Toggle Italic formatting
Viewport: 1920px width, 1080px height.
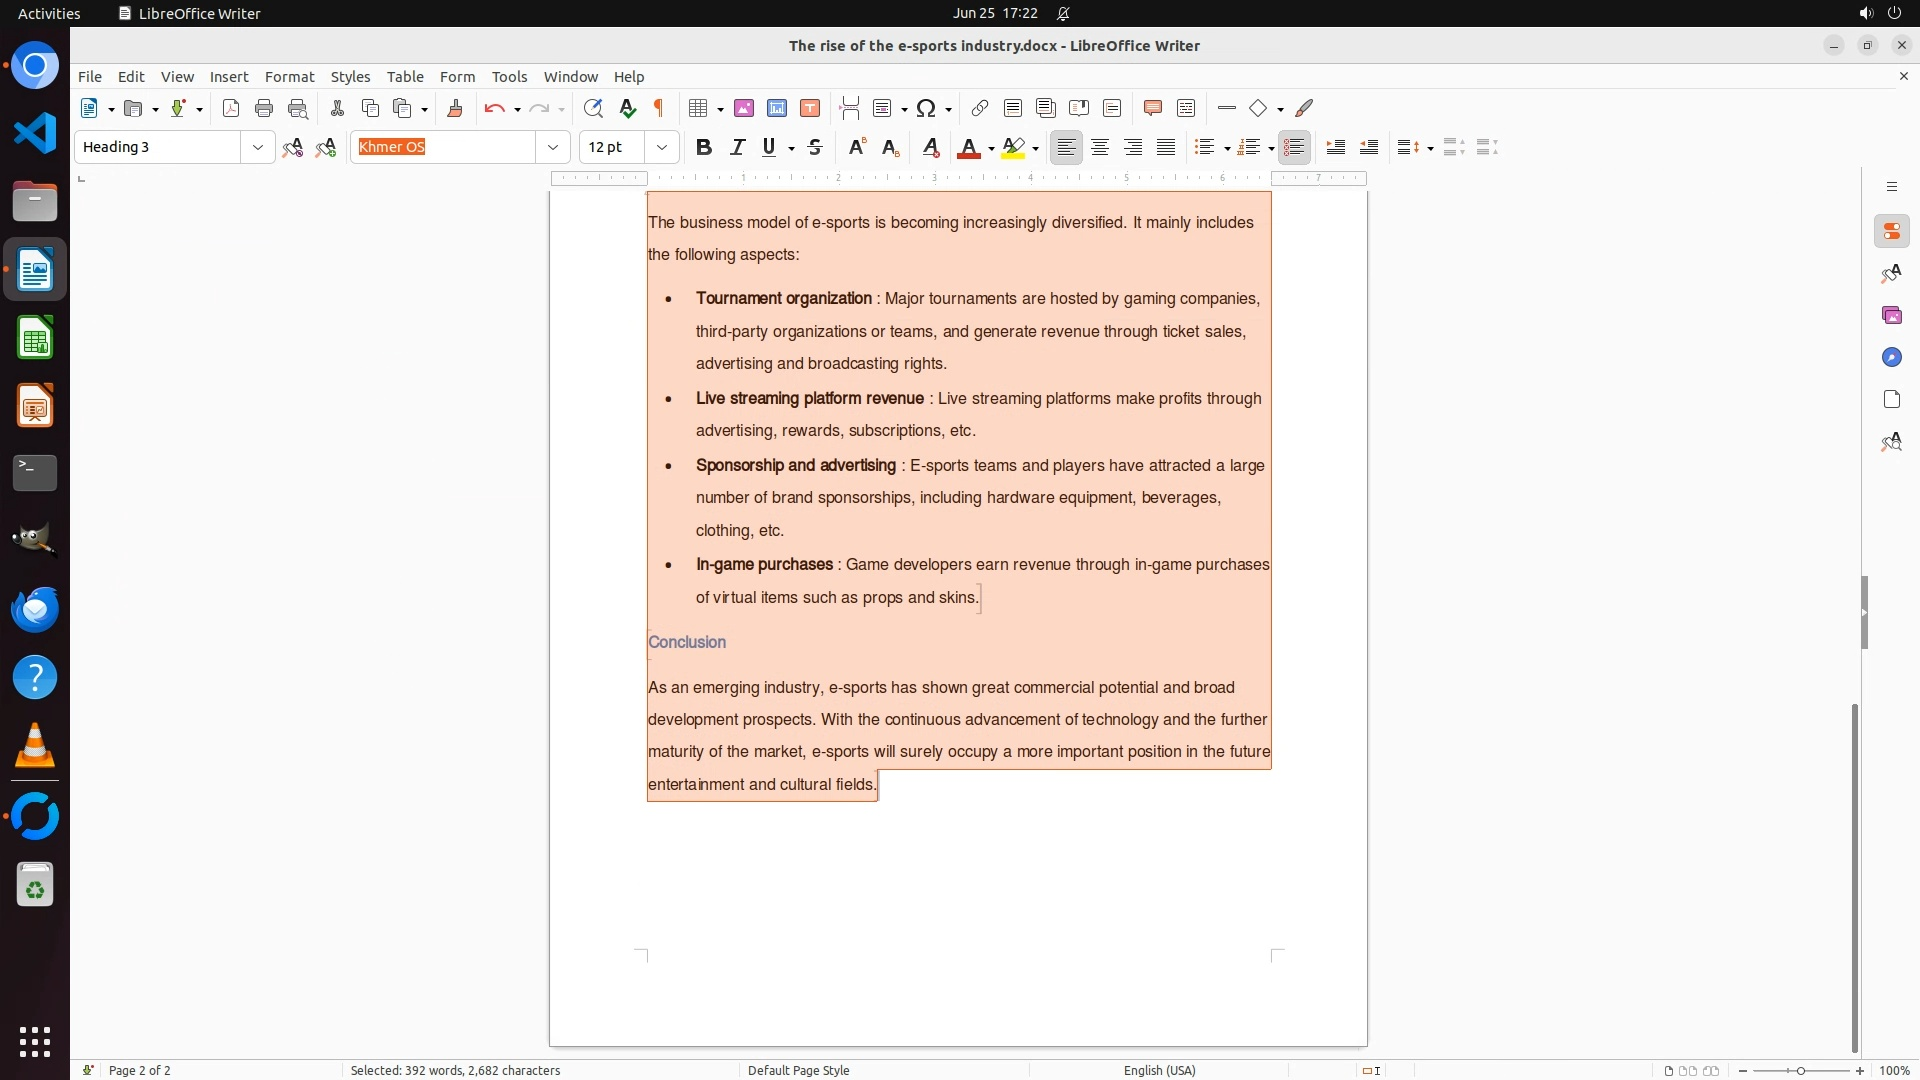tap(737, 147)
